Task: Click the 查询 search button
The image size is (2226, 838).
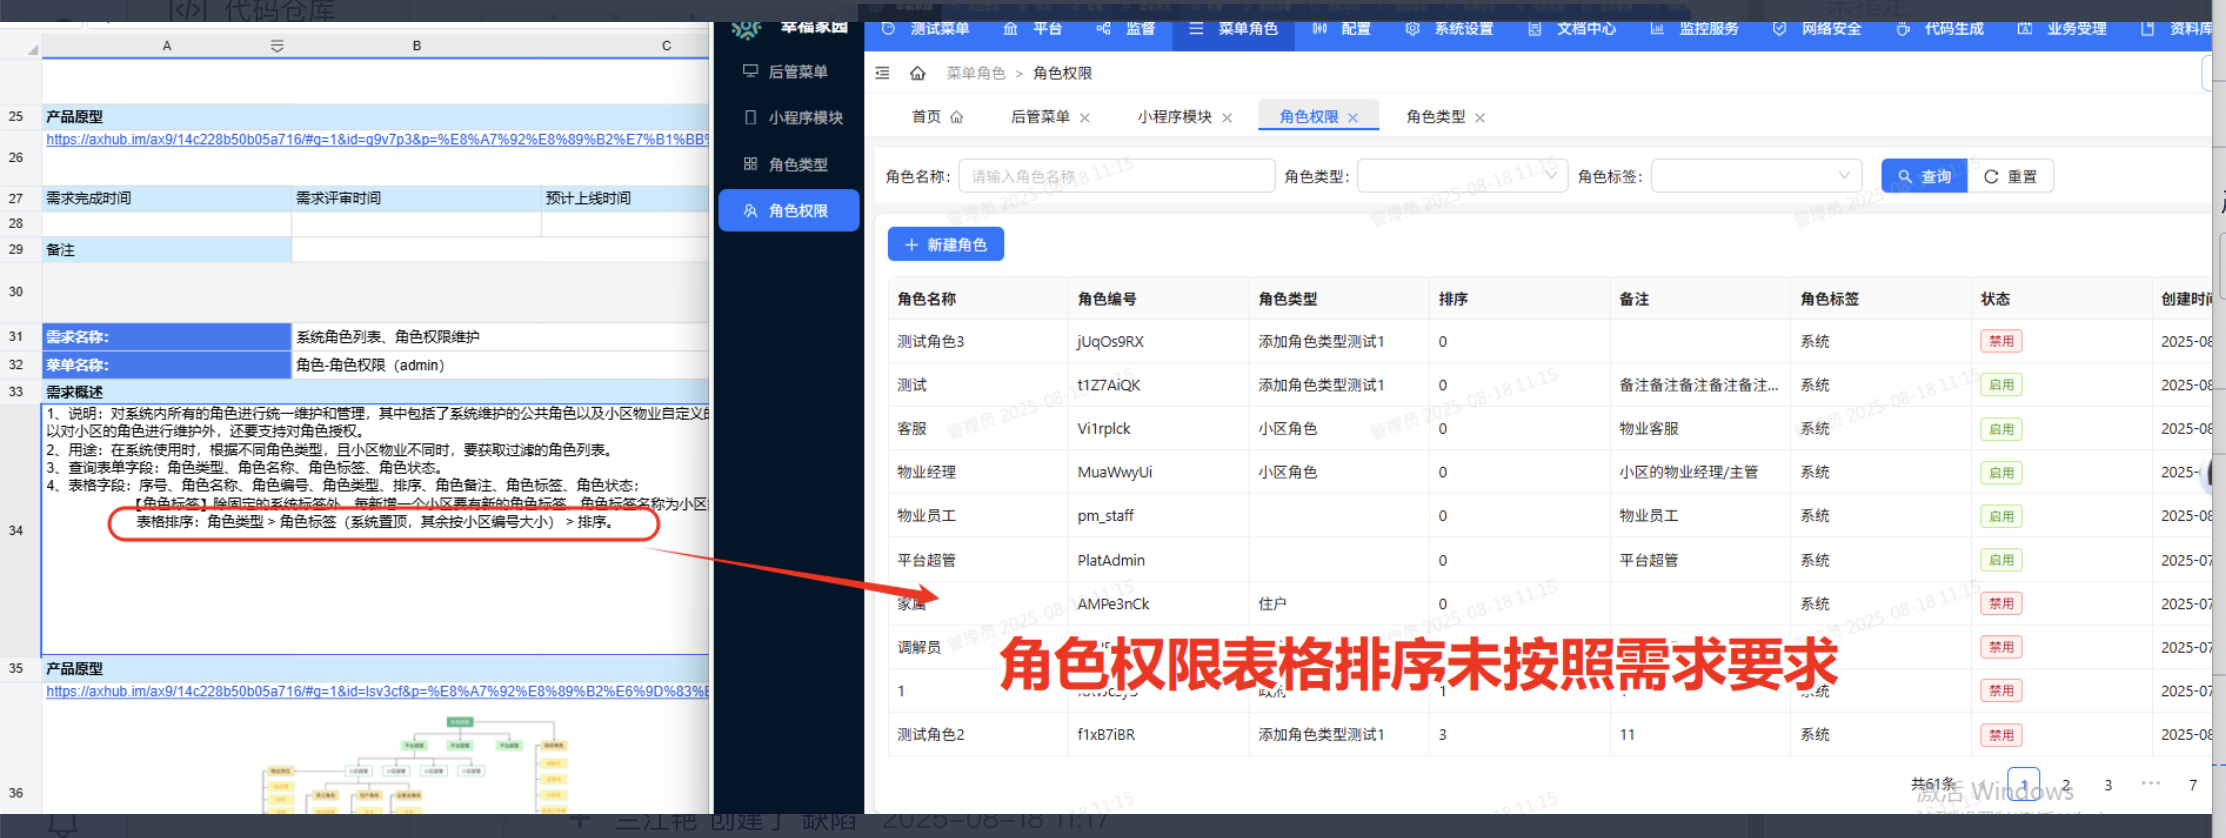Action: point(1923,176)
